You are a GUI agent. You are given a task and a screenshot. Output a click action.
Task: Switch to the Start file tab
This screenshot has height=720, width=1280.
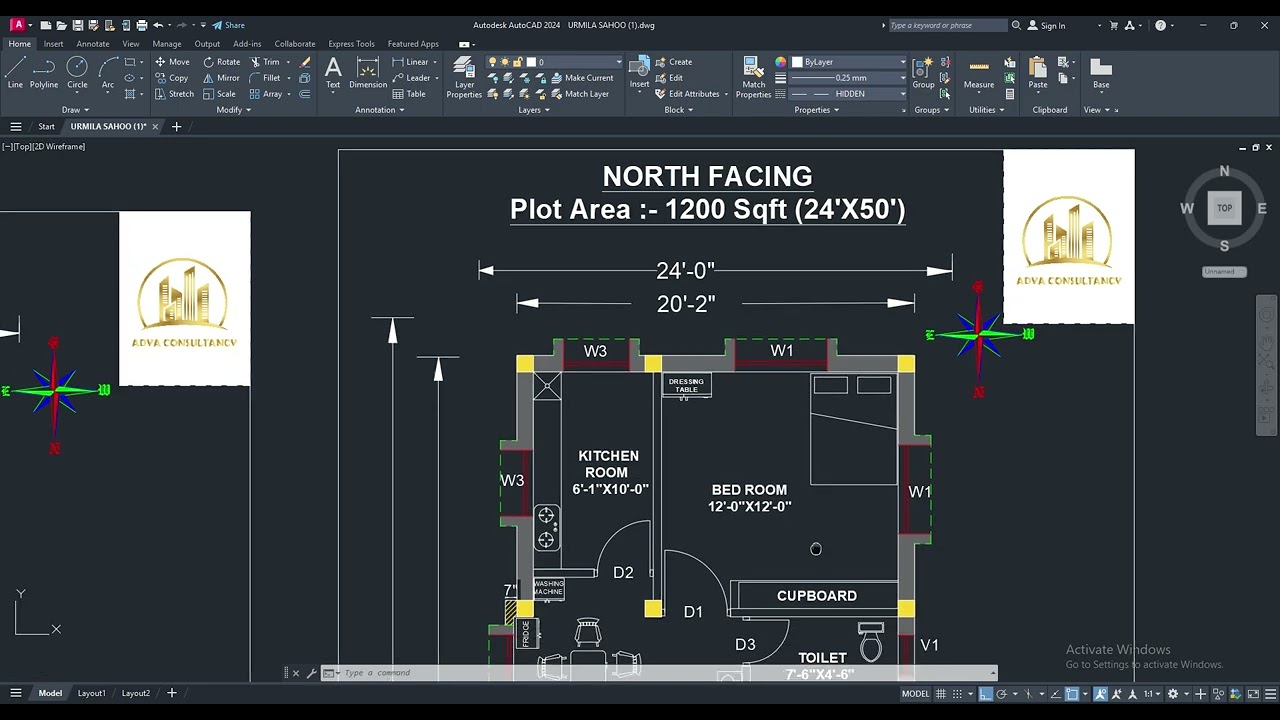tap(46, 127)
